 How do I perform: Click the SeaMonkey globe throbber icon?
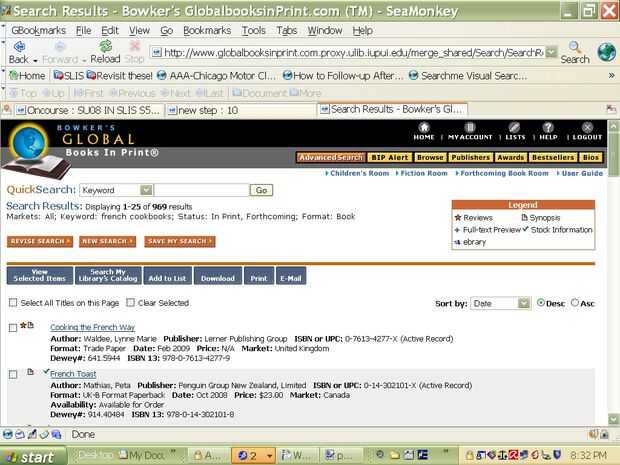(607, 52)
